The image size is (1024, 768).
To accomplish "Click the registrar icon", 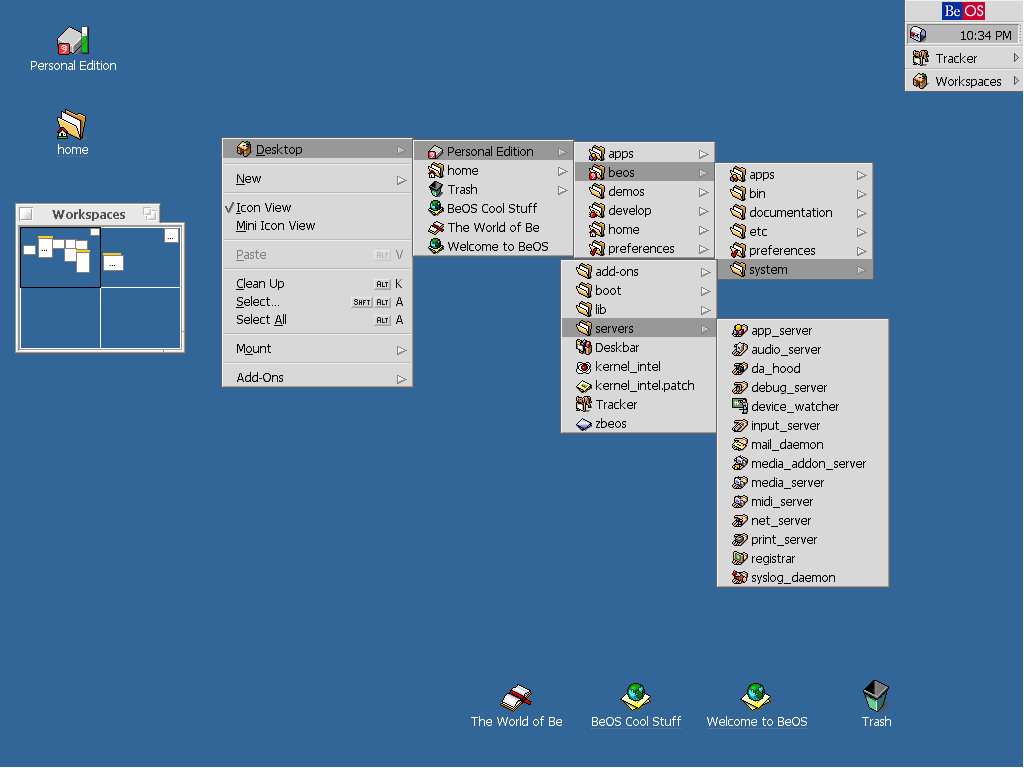I will pos(739,558).
